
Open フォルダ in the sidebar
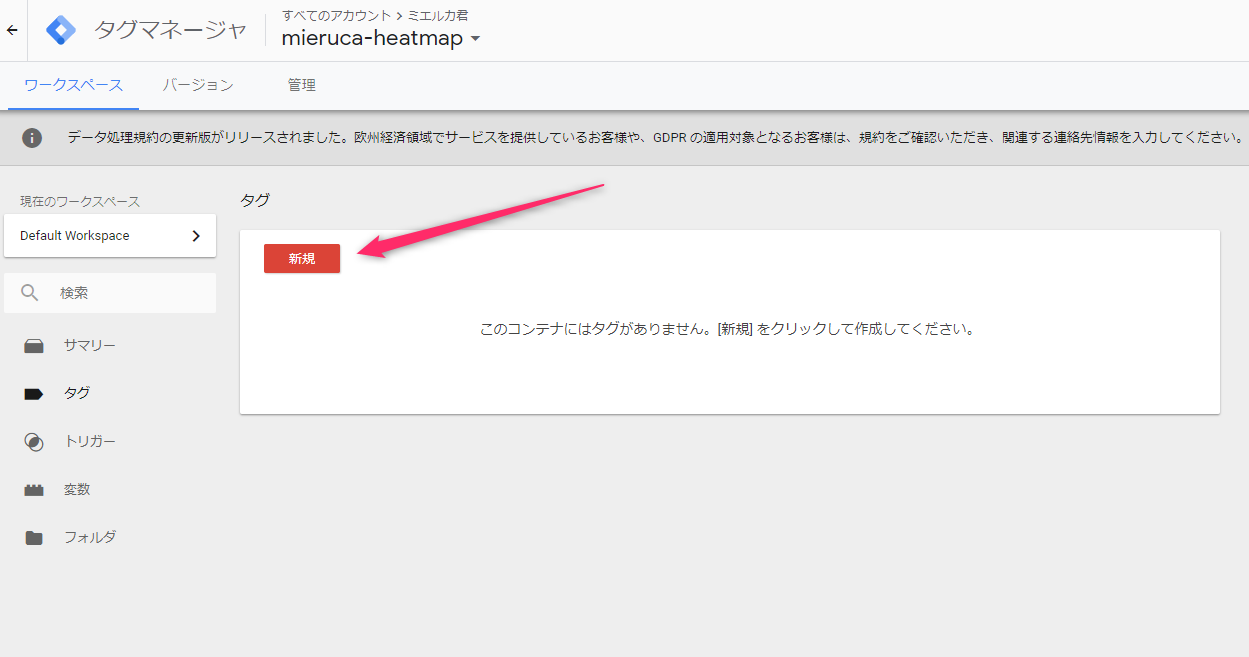click(90, 538)
